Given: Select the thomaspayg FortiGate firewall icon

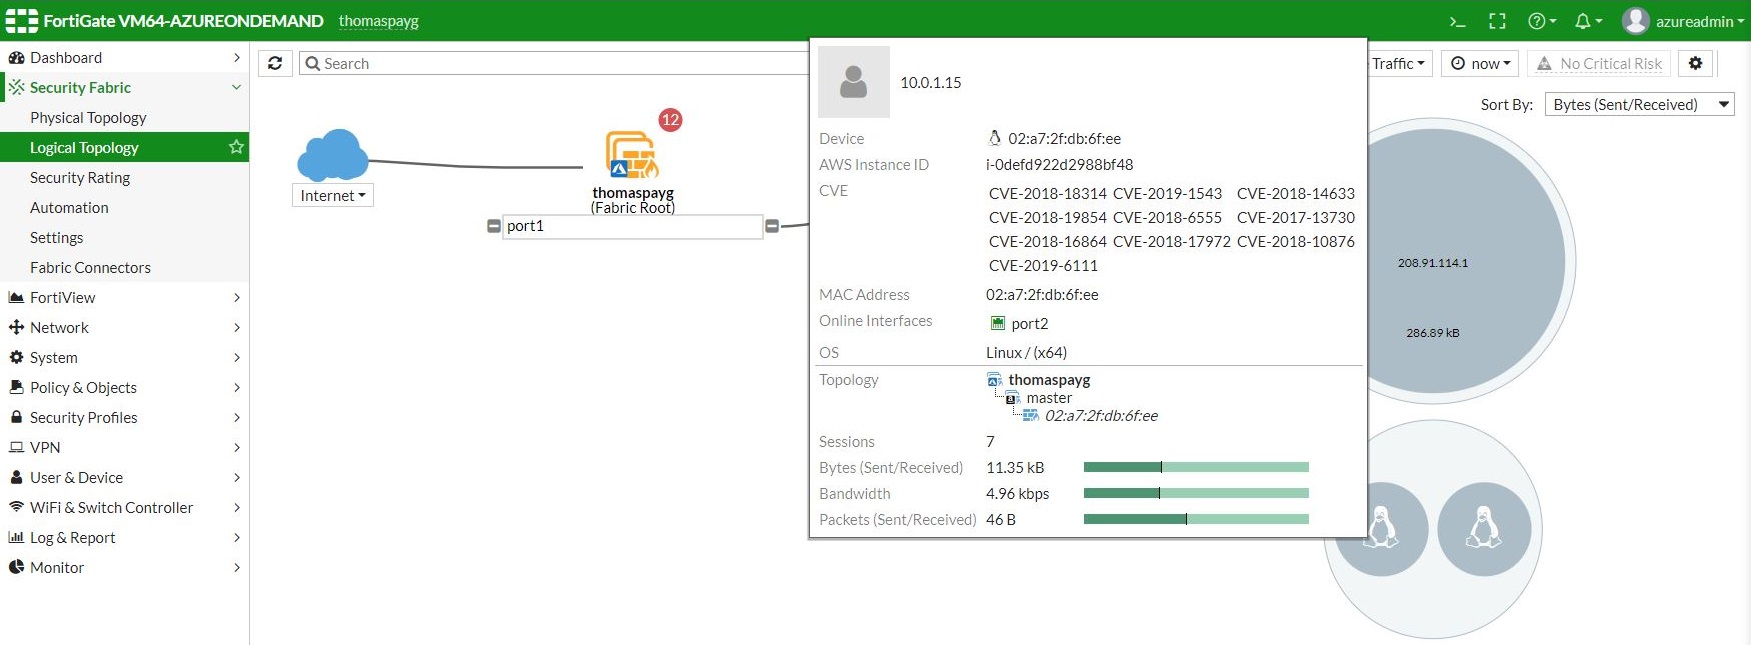Looking at the screenshot, I should click(631, 155).
